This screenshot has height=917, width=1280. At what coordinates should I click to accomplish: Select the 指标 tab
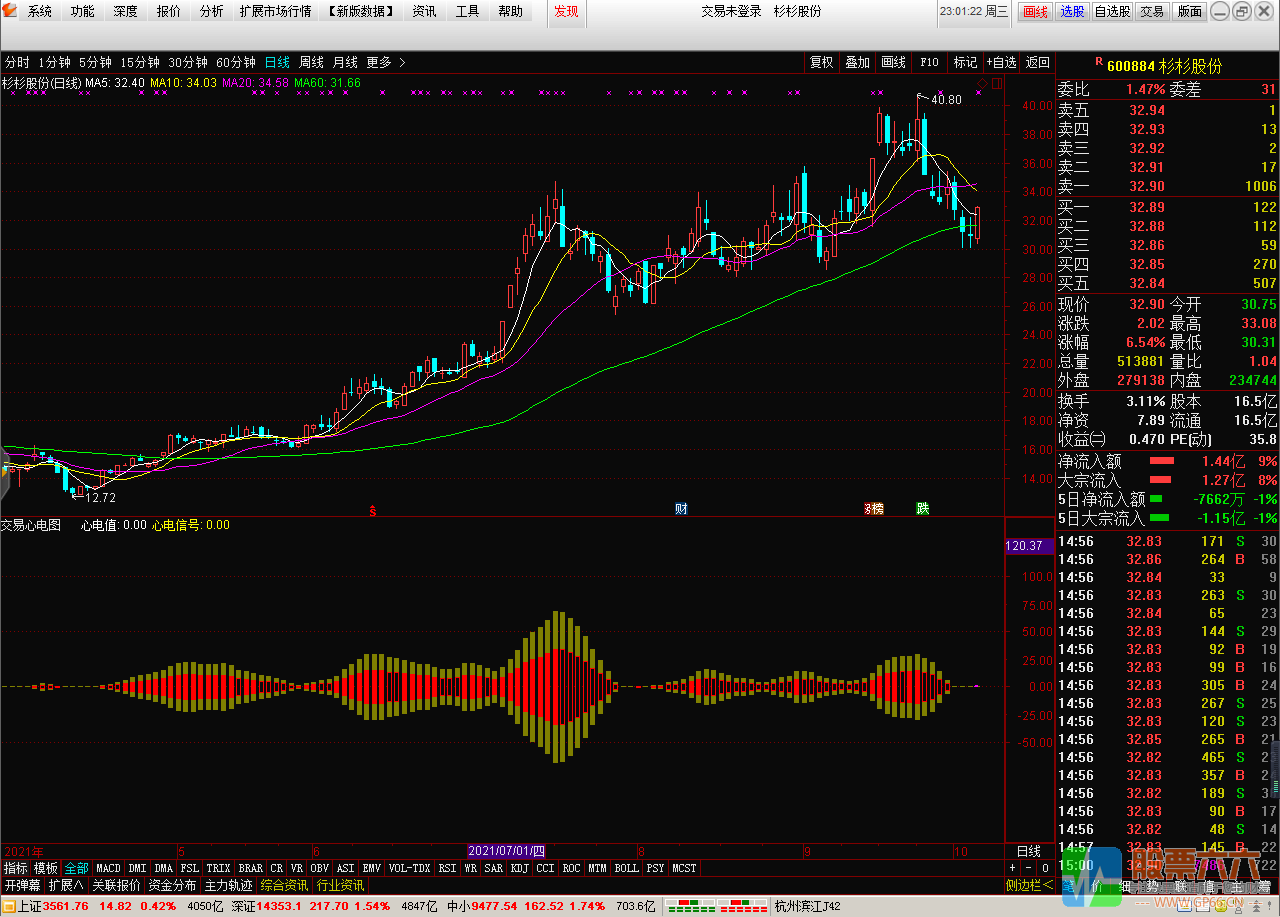pos(16,868)
